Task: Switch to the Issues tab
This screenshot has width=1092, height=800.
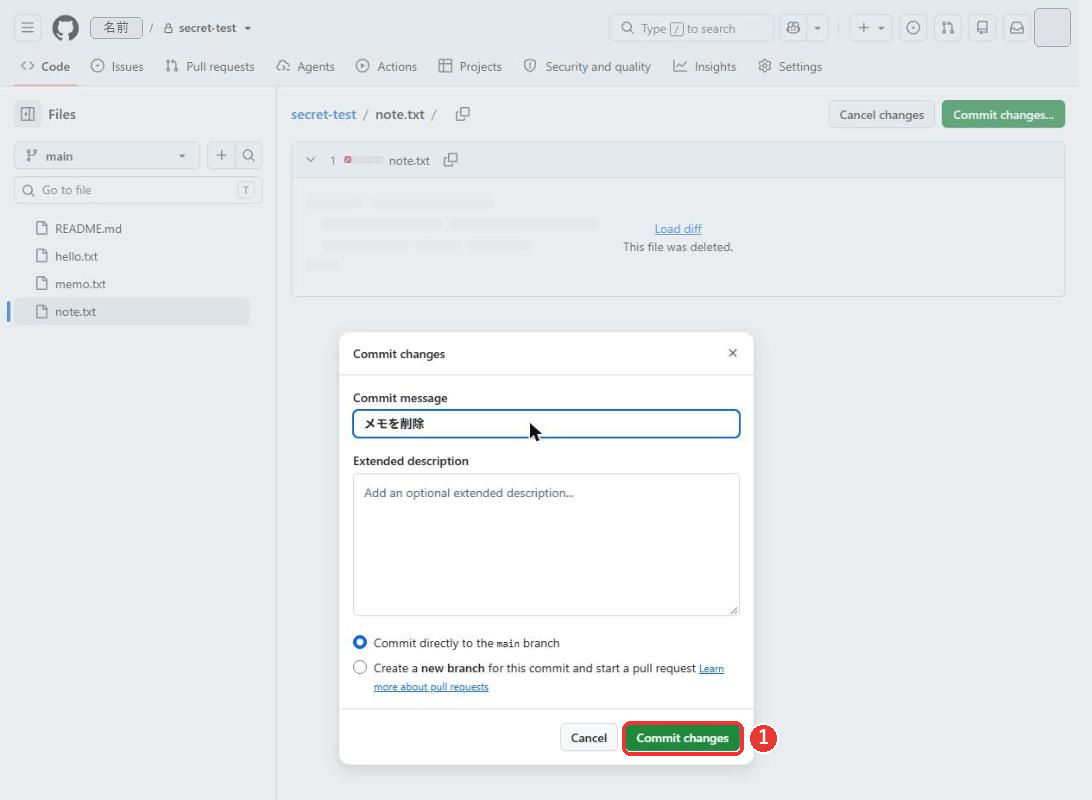Action: (x=117, y=66)
